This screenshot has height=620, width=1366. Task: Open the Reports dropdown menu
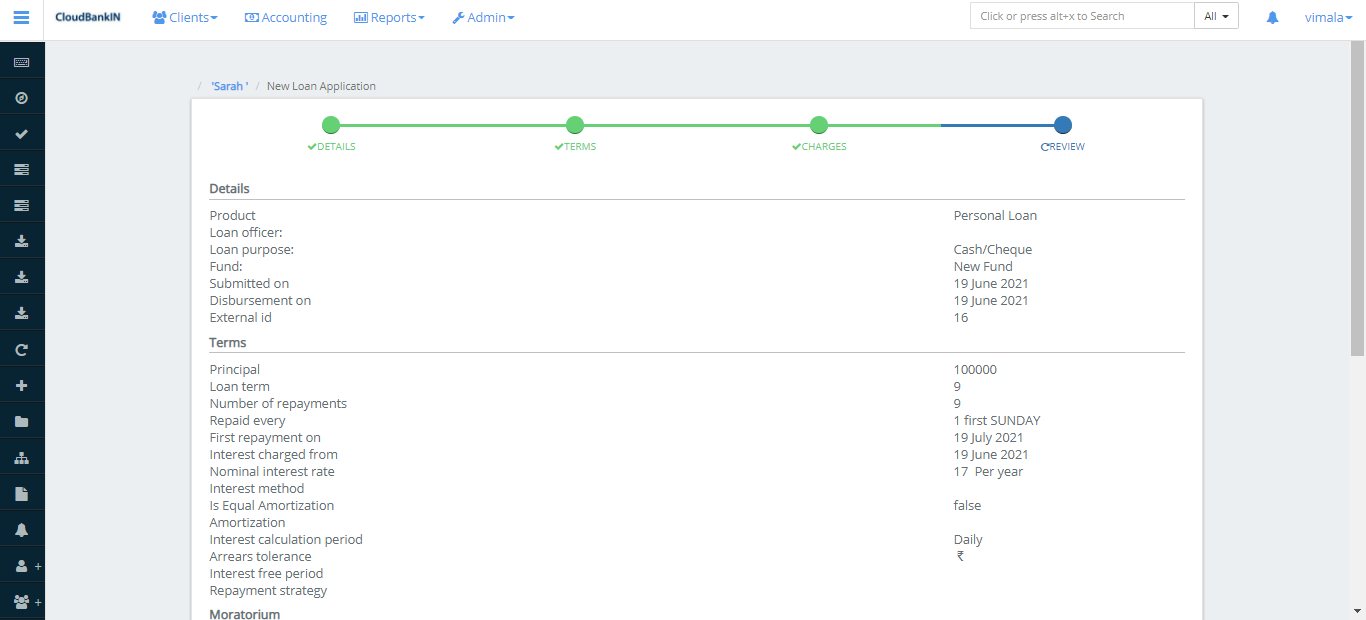coord(389,17)
